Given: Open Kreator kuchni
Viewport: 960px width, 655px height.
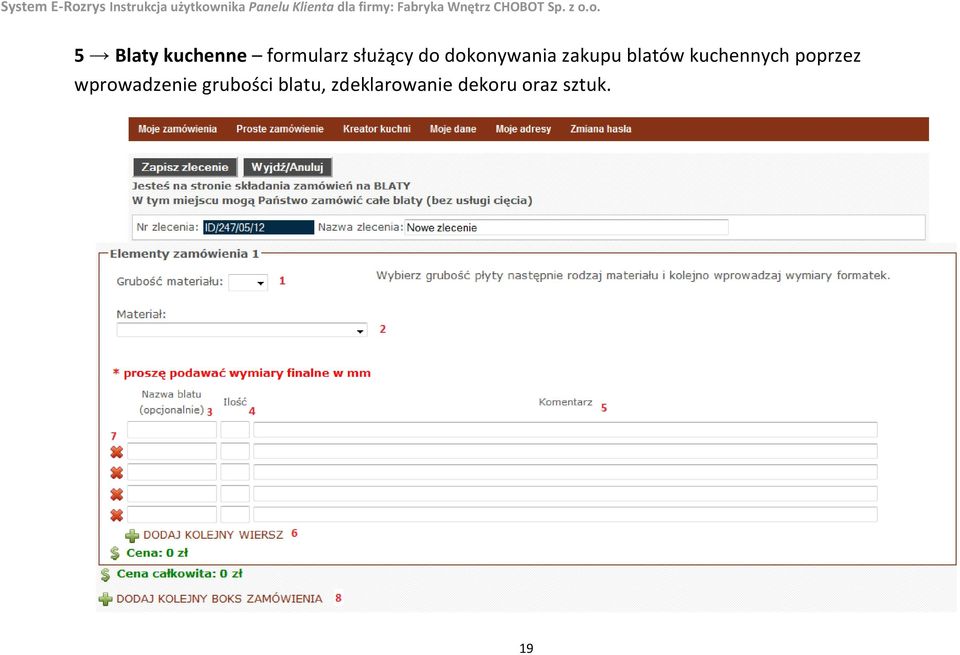Looking at the screenshot, I should 377,129.
